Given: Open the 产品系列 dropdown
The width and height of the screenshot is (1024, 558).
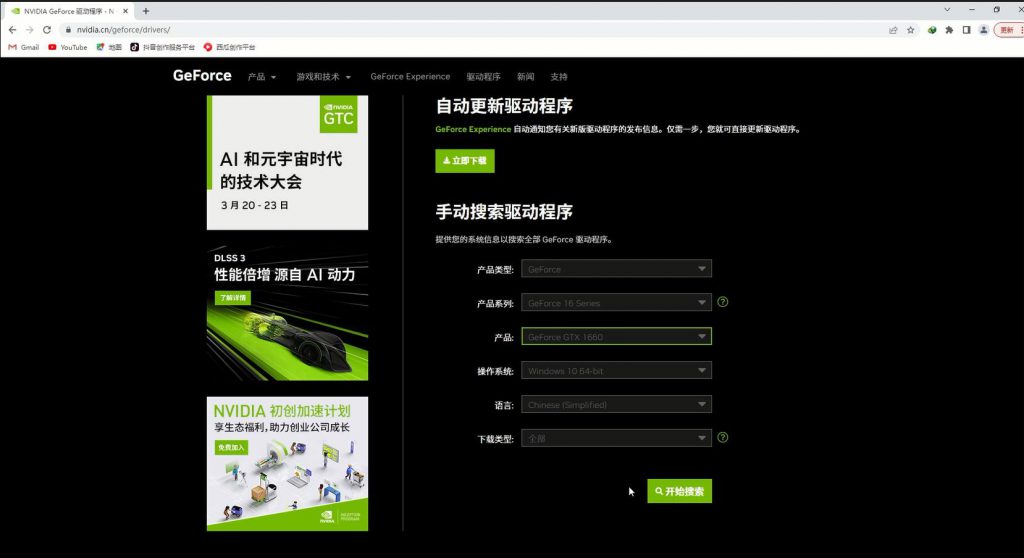Looking at the screenshot, I should 616,303.
